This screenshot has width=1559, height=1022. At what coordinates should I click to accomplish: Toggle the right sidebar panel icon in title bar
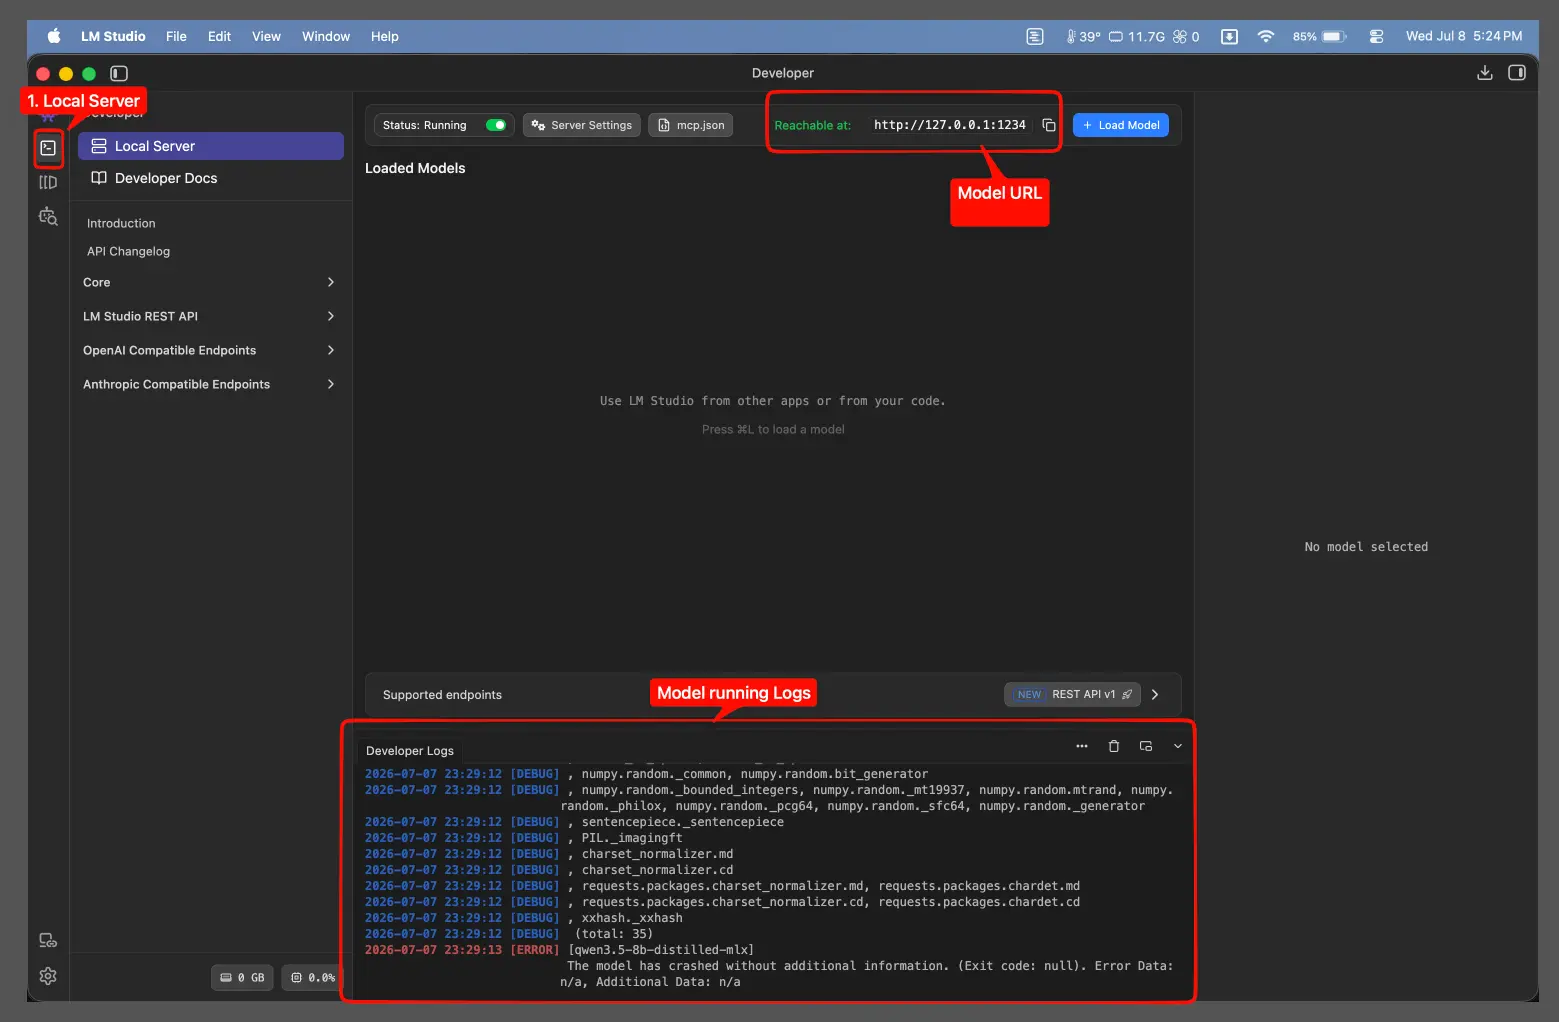click(x=1517, y=73)
